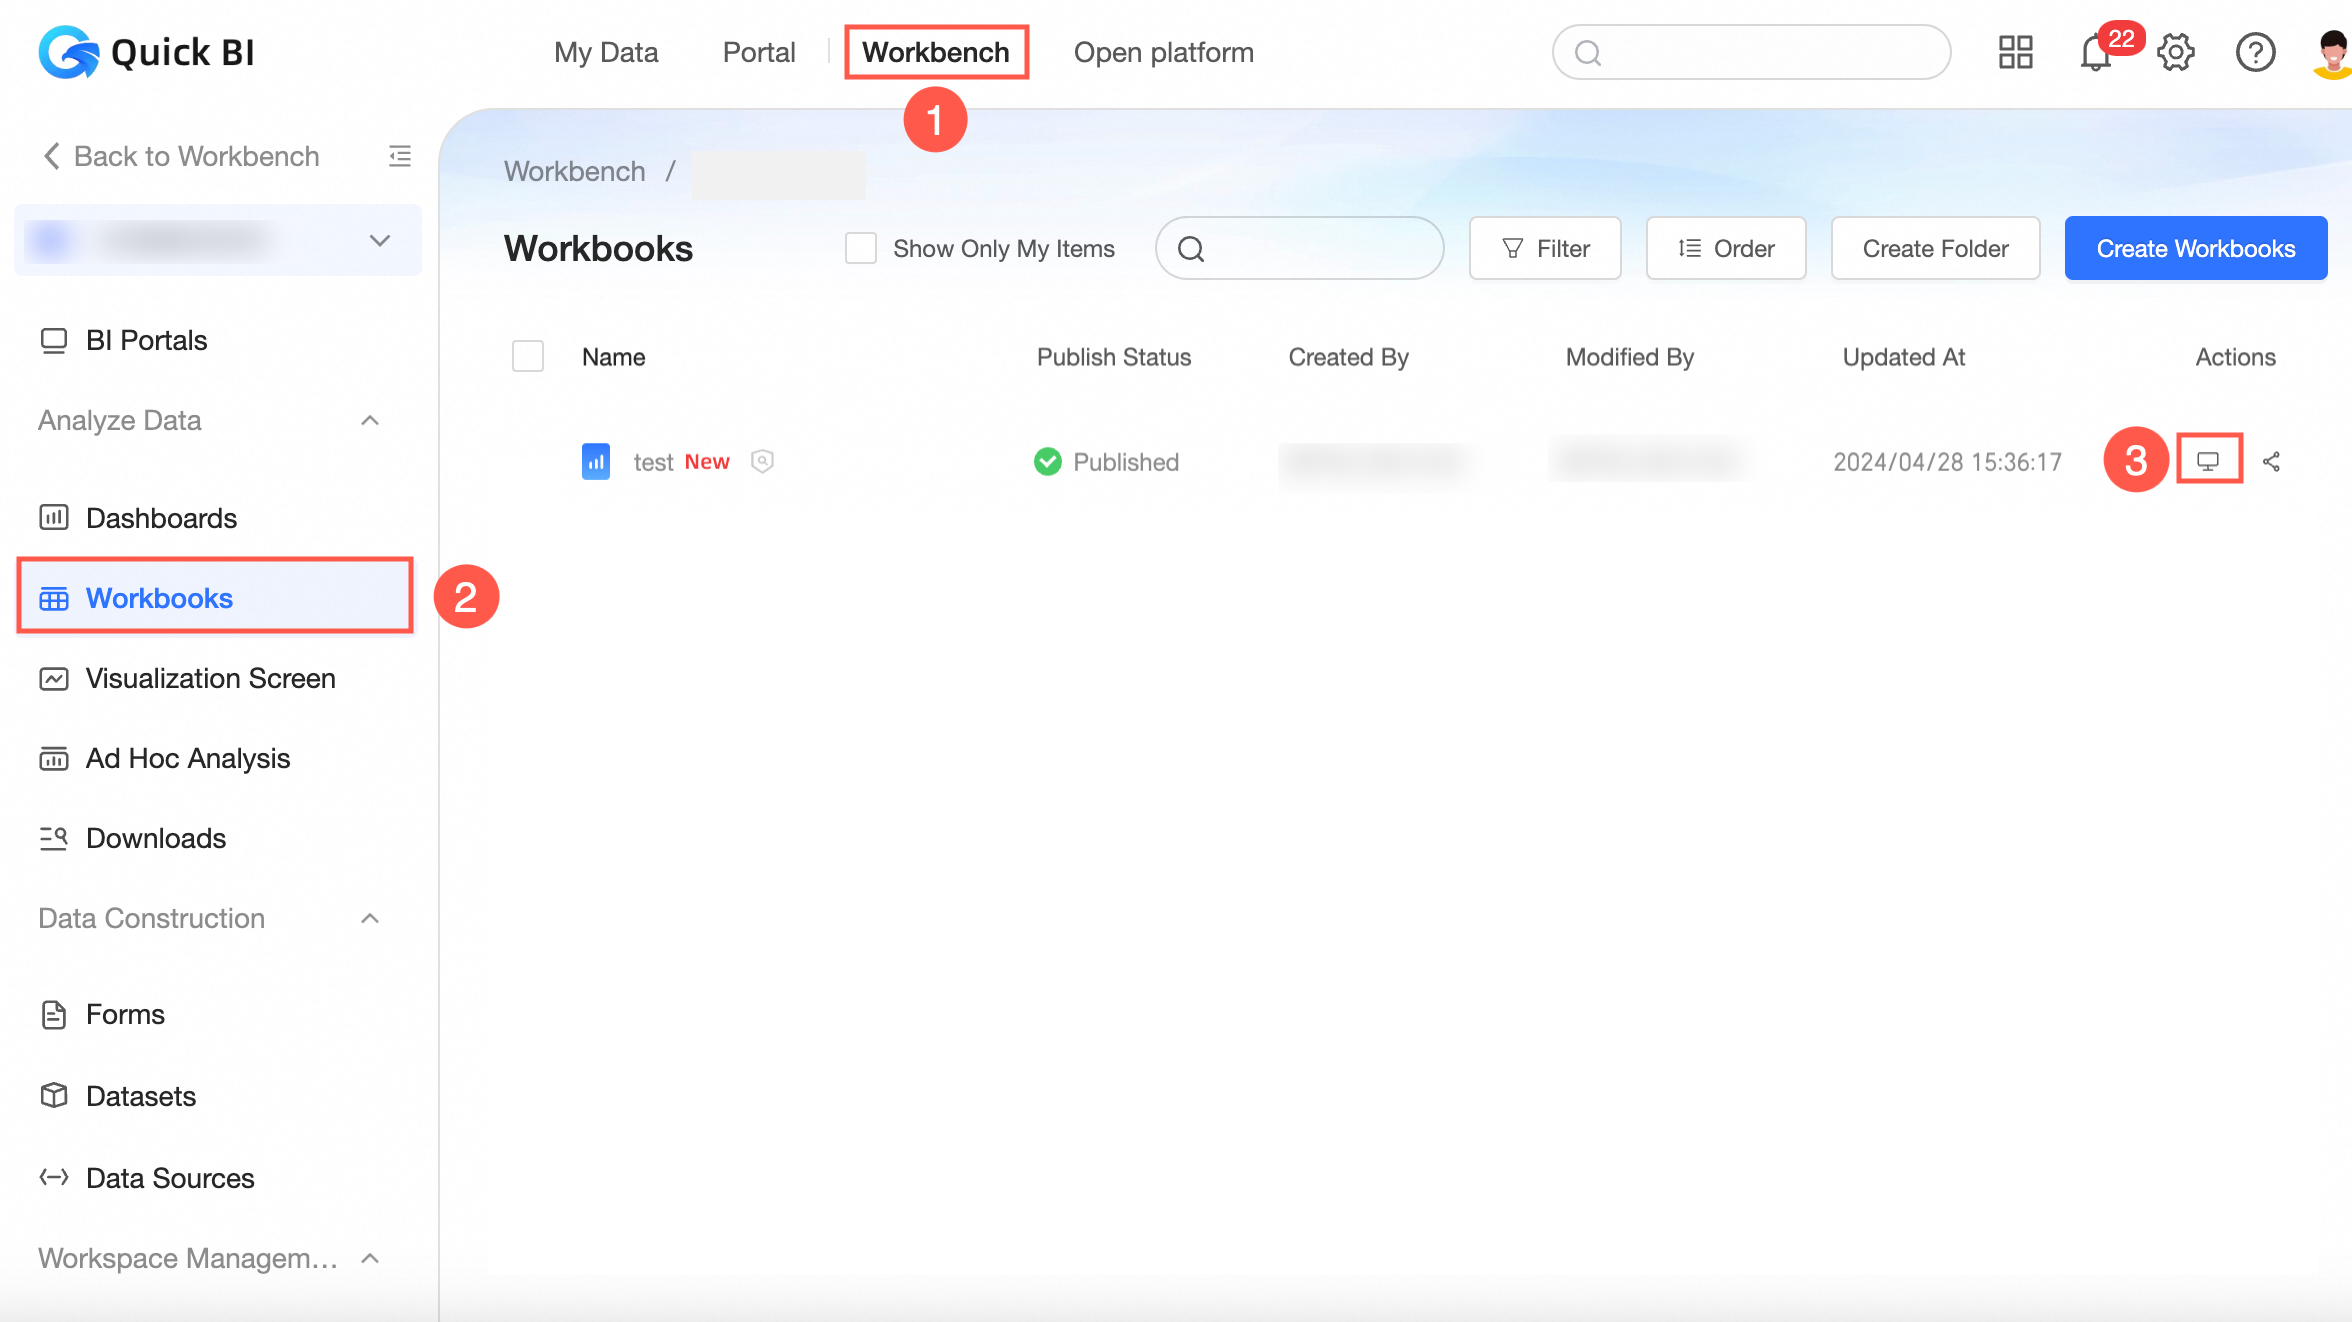Switch to the My Data tab
The height and width of the screenshot is (1322, 2352).
point(606,53)
